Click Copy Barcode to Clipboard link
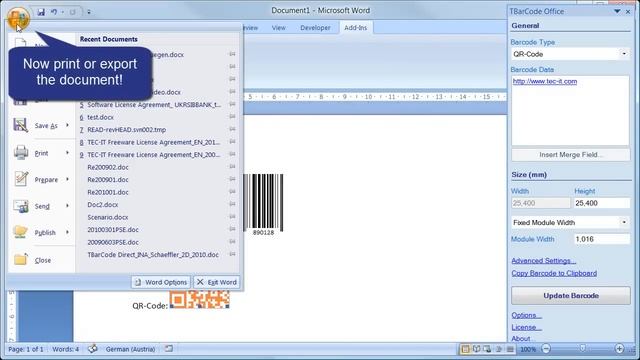640x360 pixels. pyautogui.click(x=554, y=273)
